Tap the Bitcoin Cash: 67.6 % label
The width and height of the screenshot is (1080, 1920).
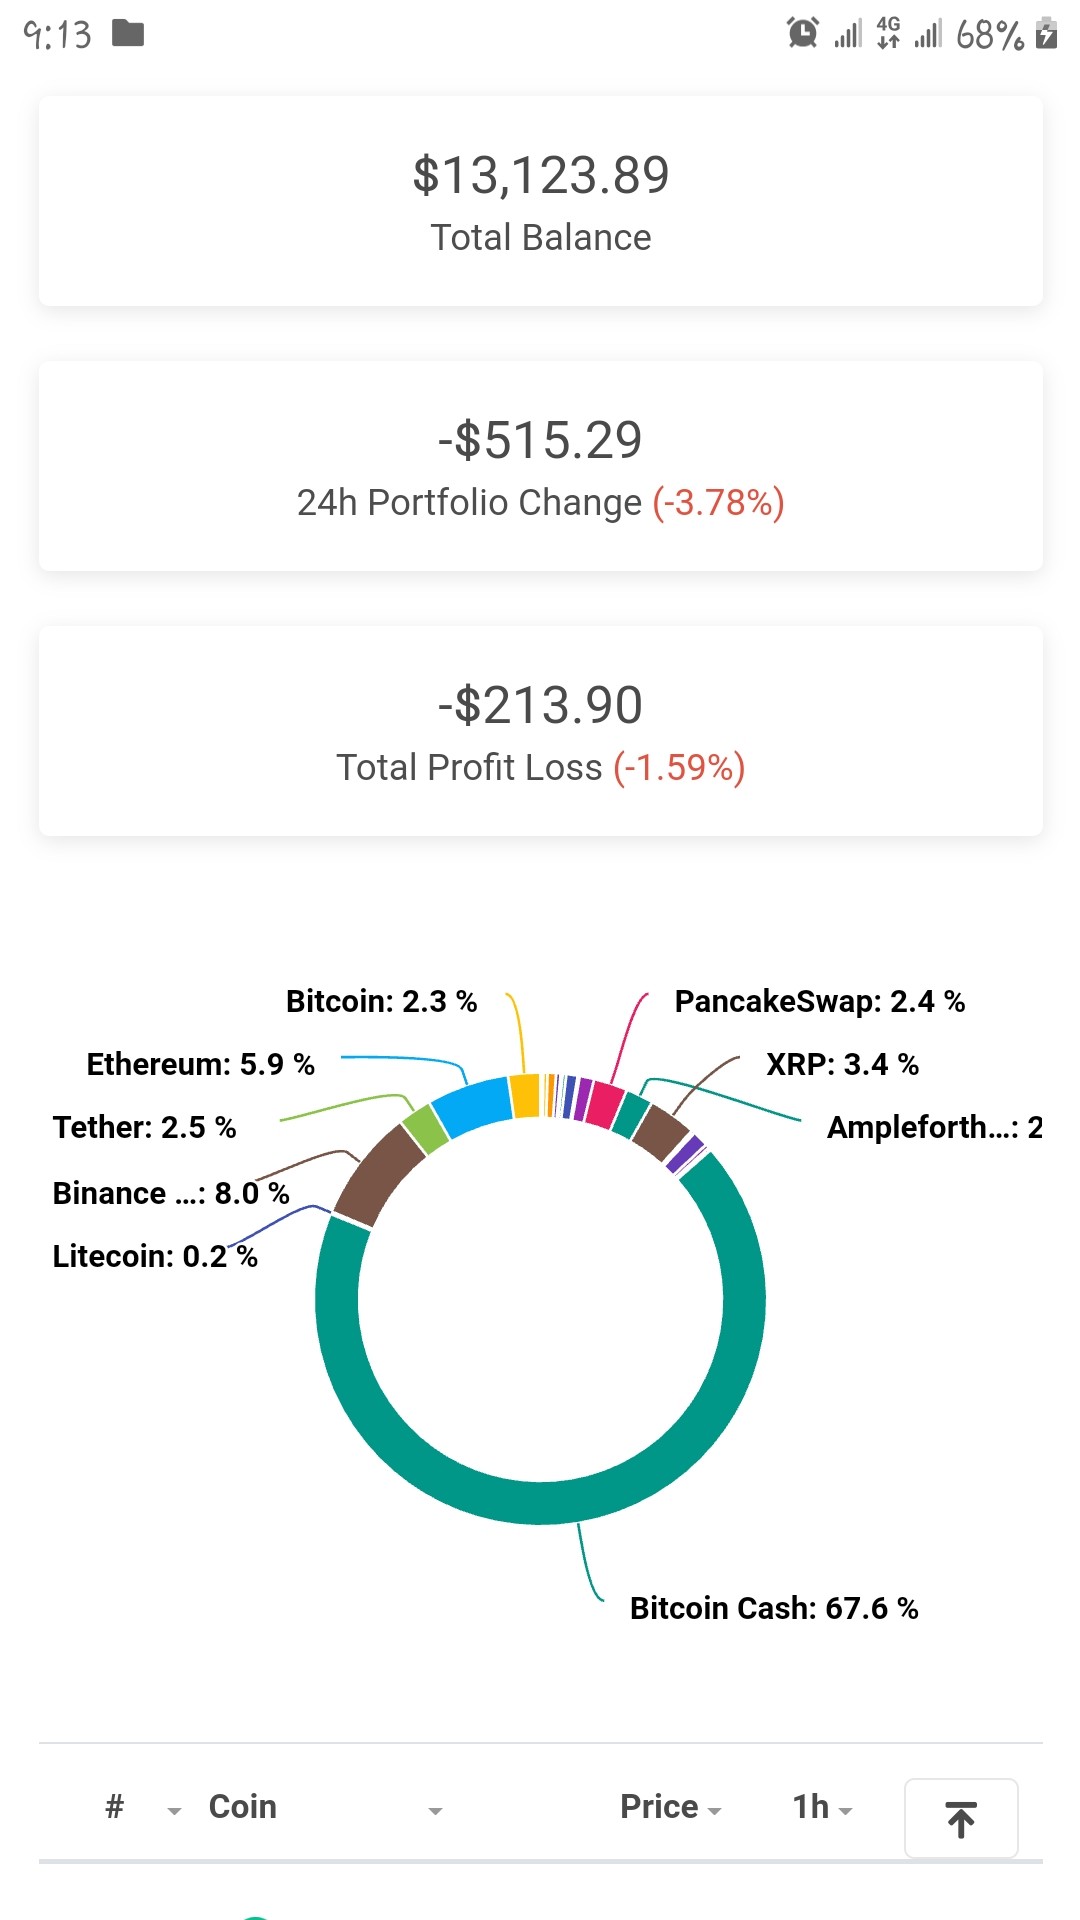coord(774,1608)
